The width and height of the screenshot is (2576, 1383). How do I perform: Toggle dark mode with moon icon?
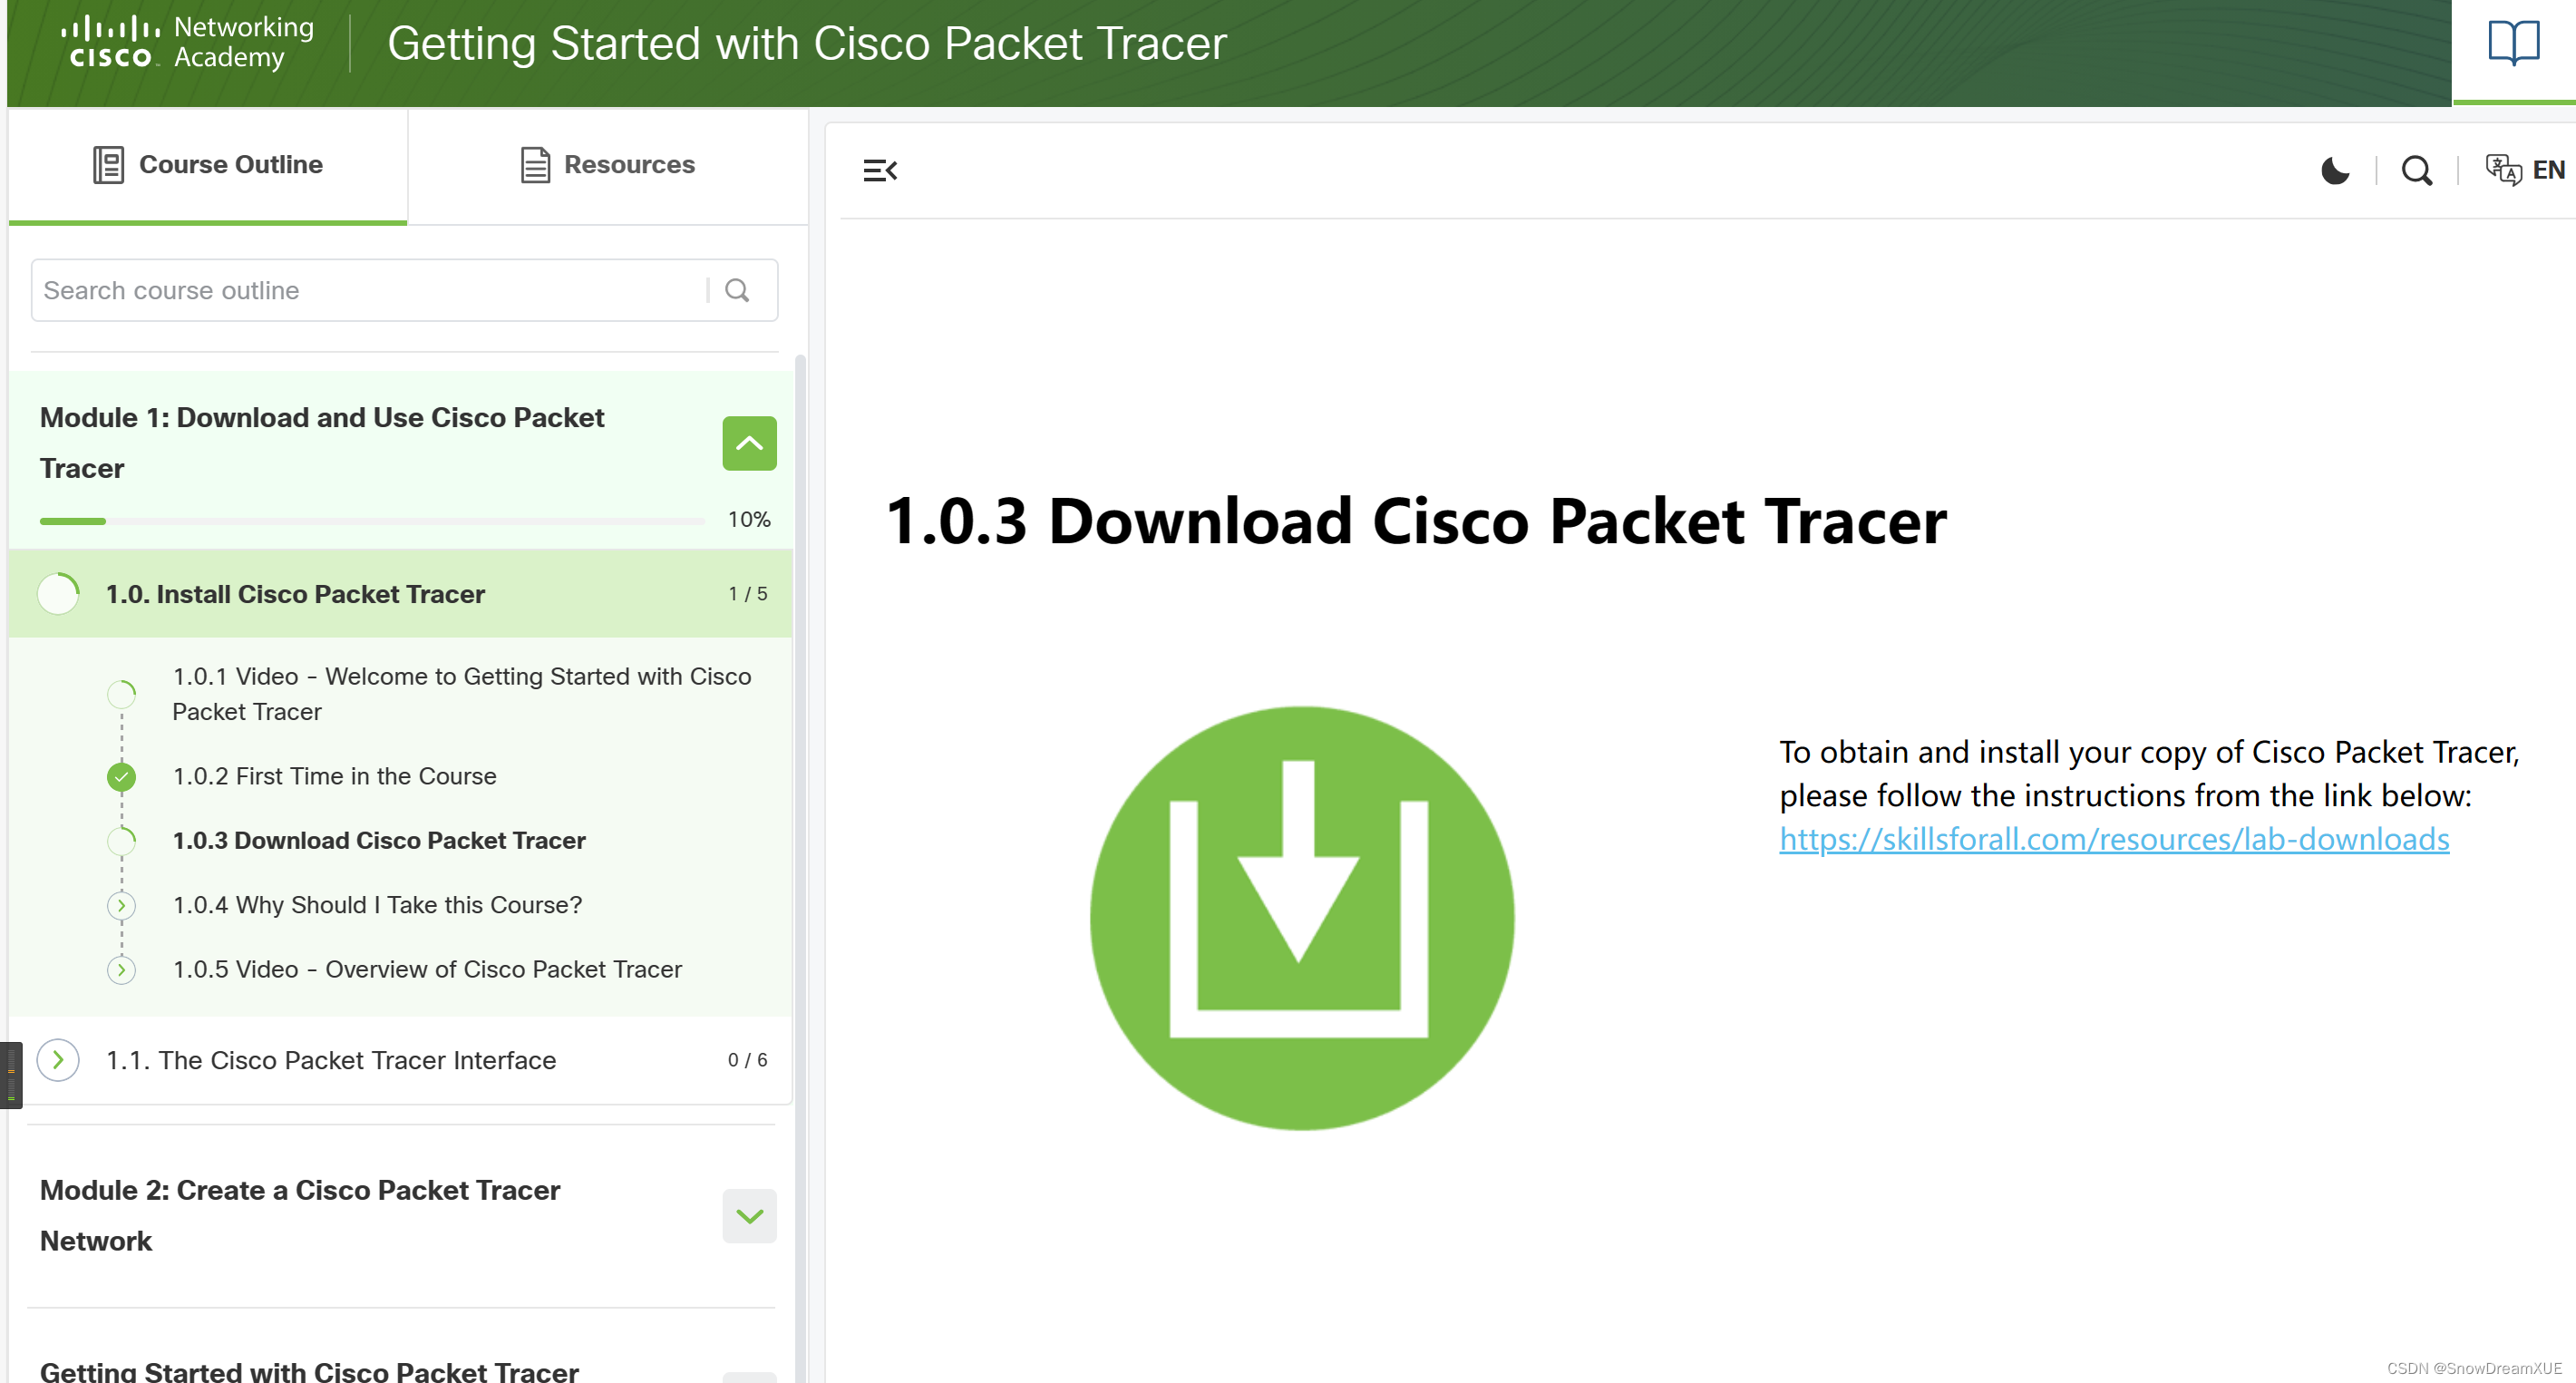click(2334, 171)
